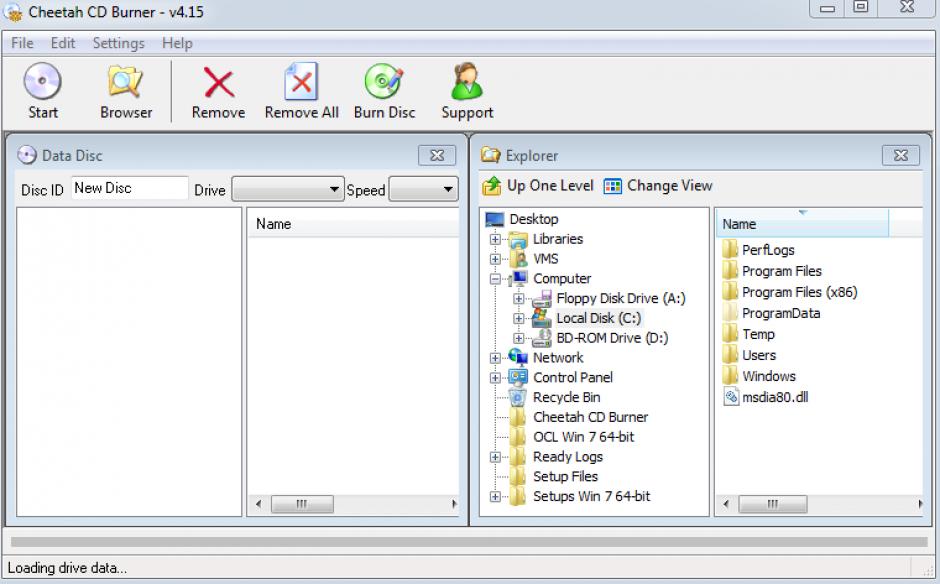Click the Control Panel icon
This screenshot has width=940, height=584.
518,377
